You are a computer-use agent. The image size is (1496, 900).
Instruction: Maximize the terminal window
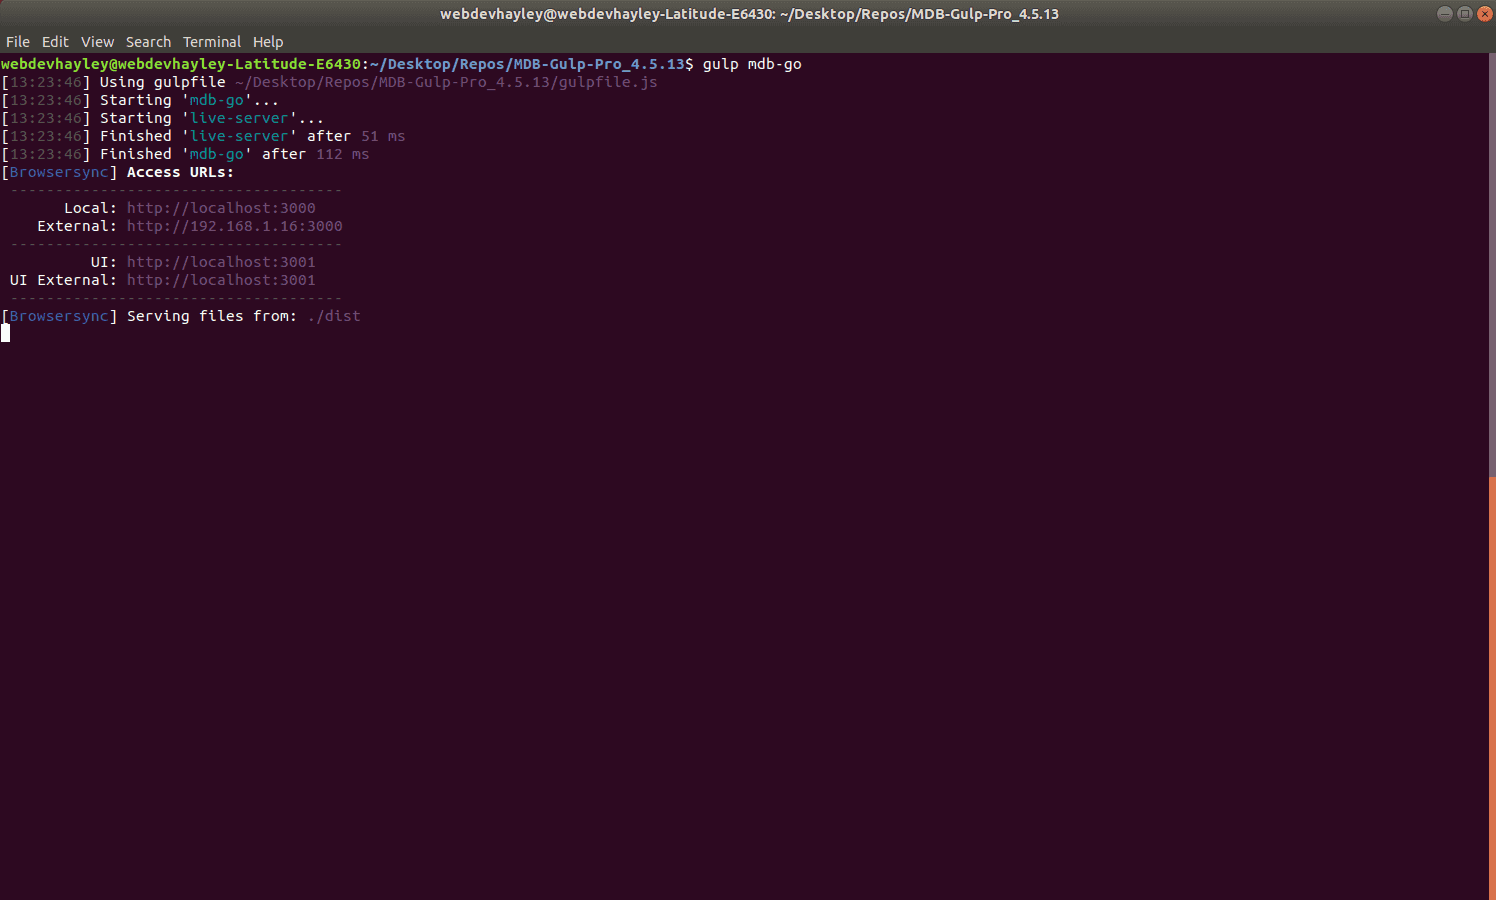click(1464, 13)
